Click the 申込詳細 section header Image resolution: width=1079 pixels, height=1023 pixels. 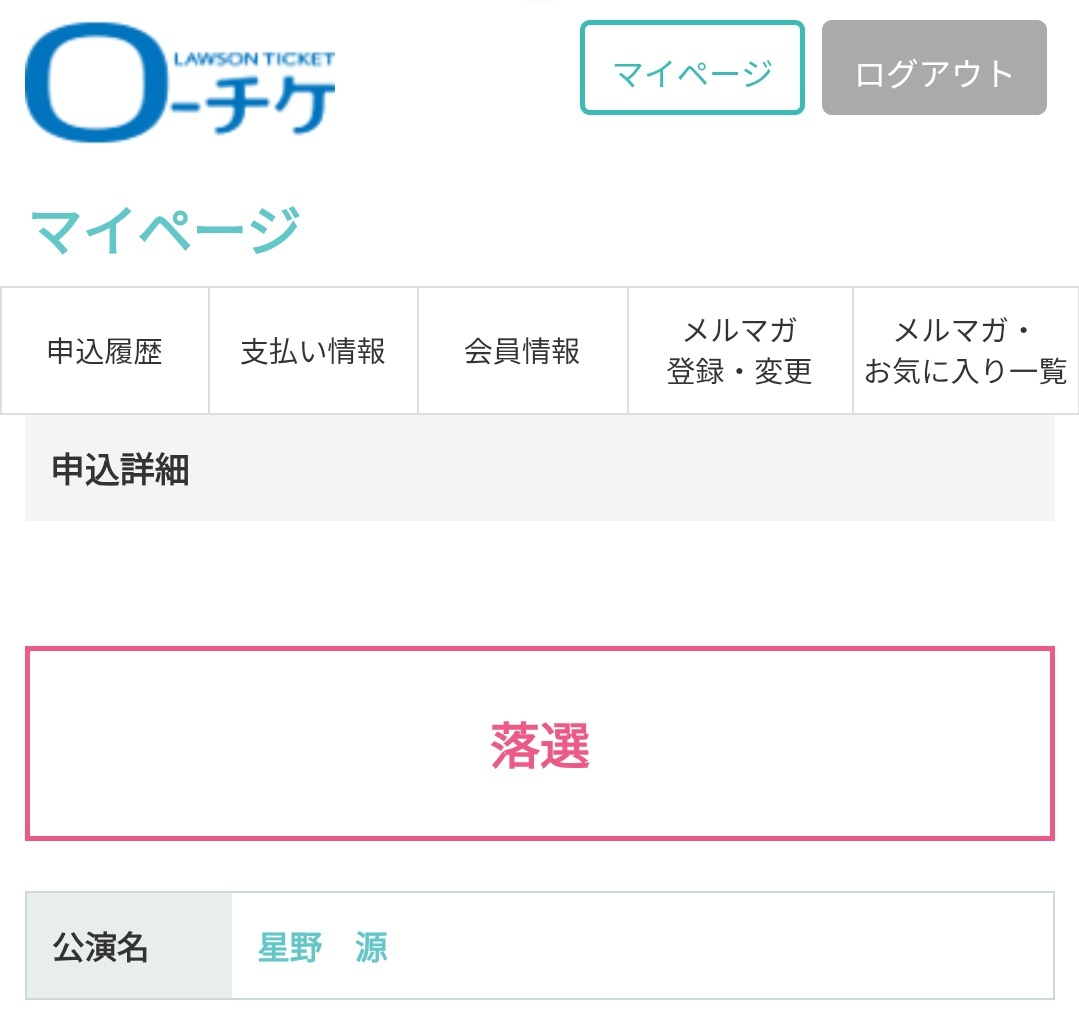click(540, 468)
